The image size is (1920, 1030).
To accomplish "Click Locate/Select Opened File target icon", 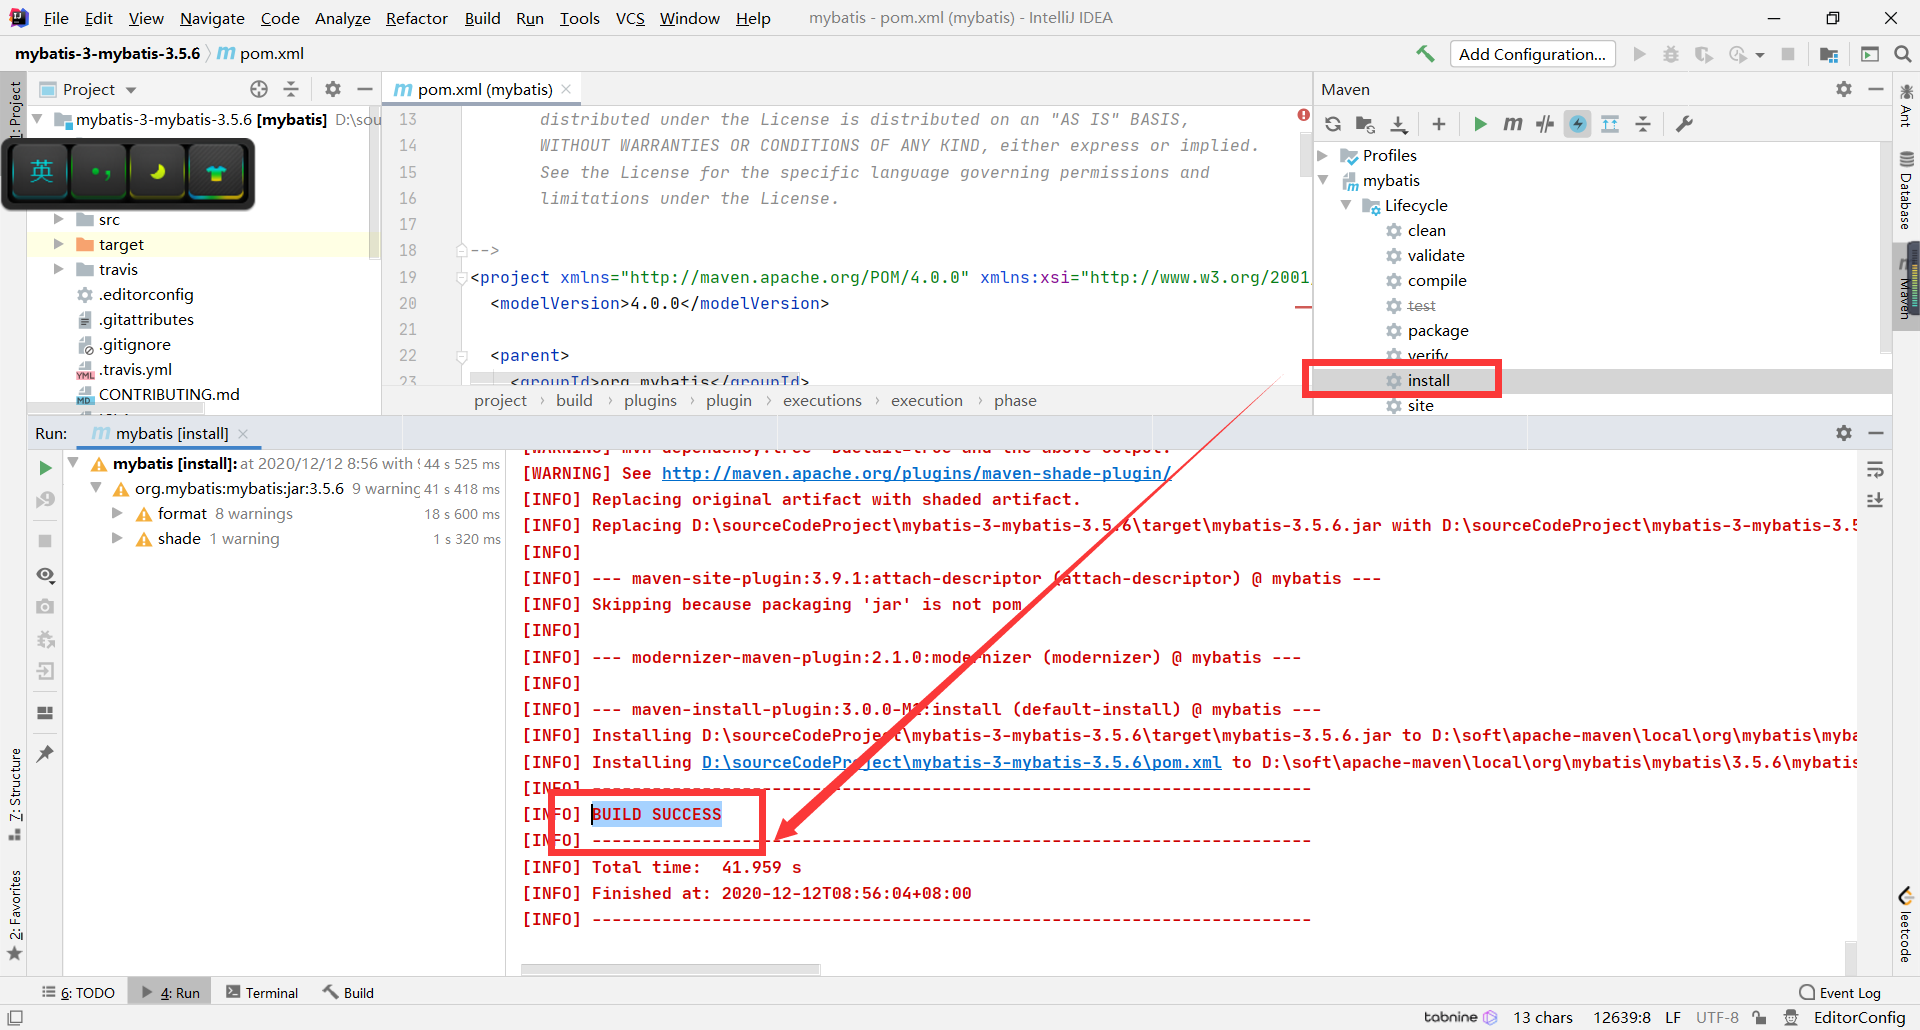I will pos(259,89).
